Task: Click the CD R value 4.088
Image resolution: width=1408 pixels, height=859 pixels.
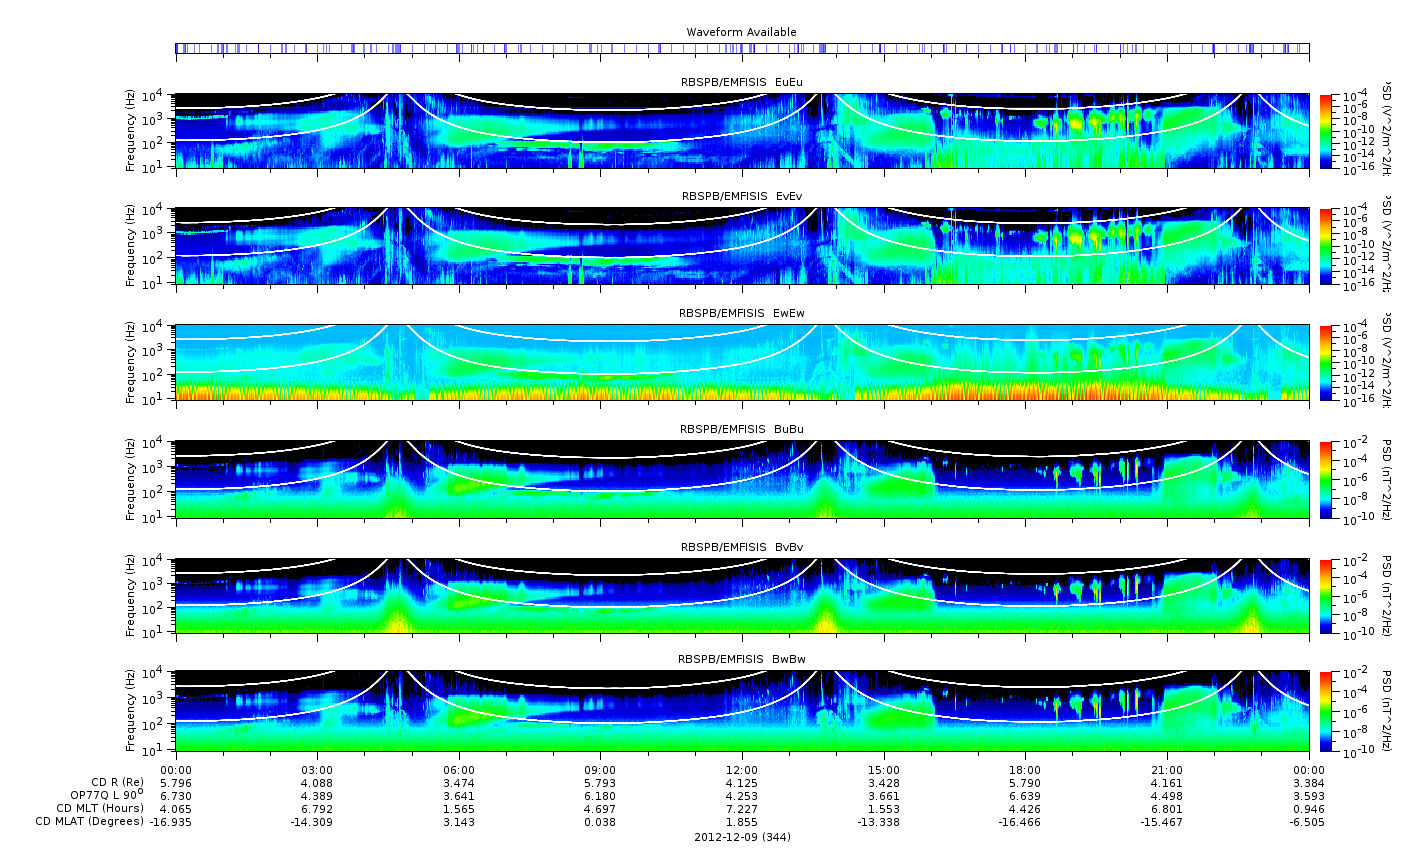Action: pyautogui.click(x=317, y=782)
